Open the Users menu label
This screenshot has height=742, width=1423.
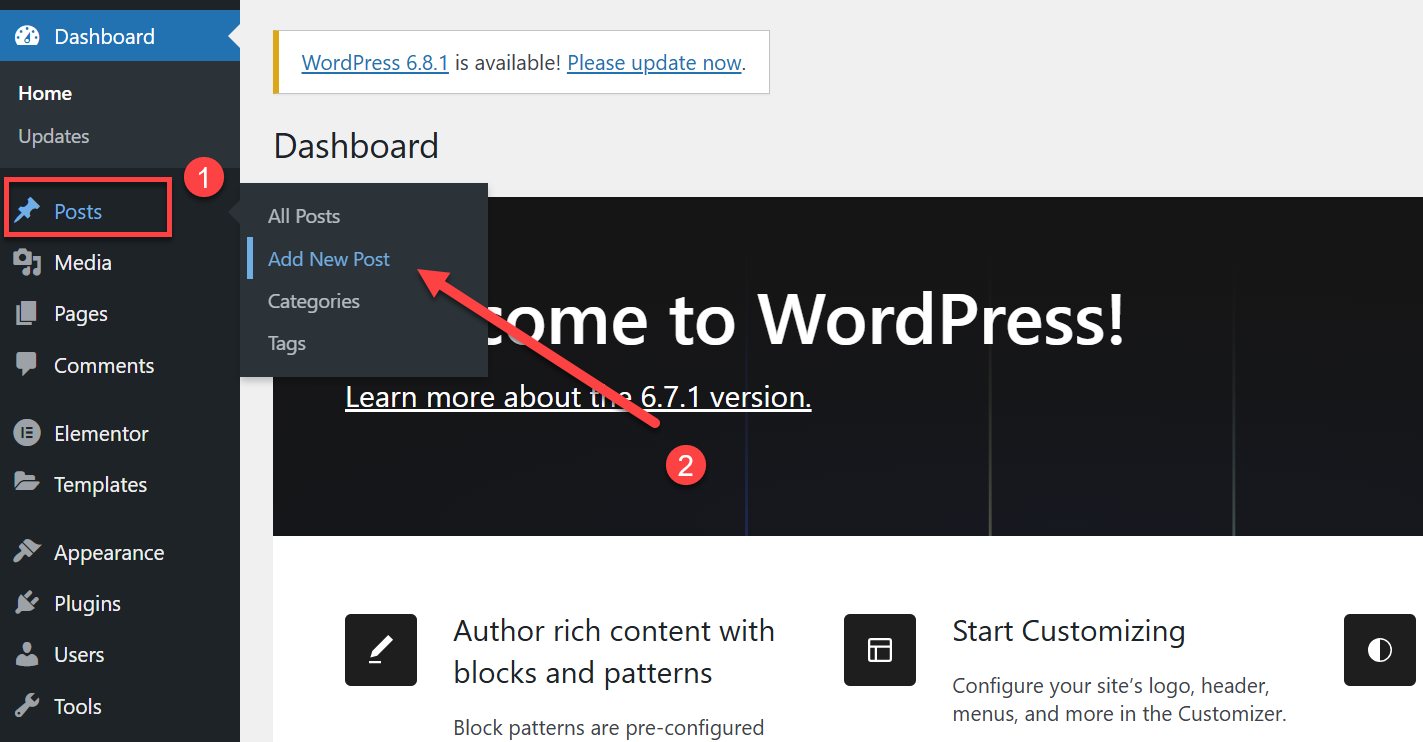click(x=79, y=655)
